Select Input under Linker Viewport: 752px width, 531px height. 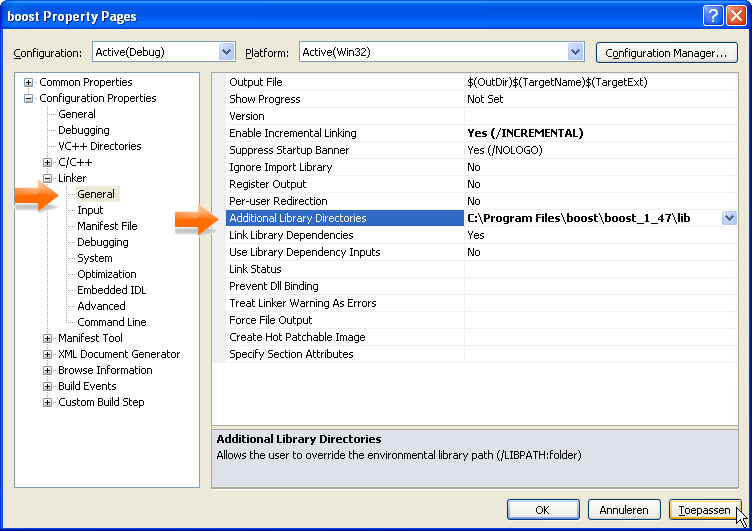[x=90, y=210]
